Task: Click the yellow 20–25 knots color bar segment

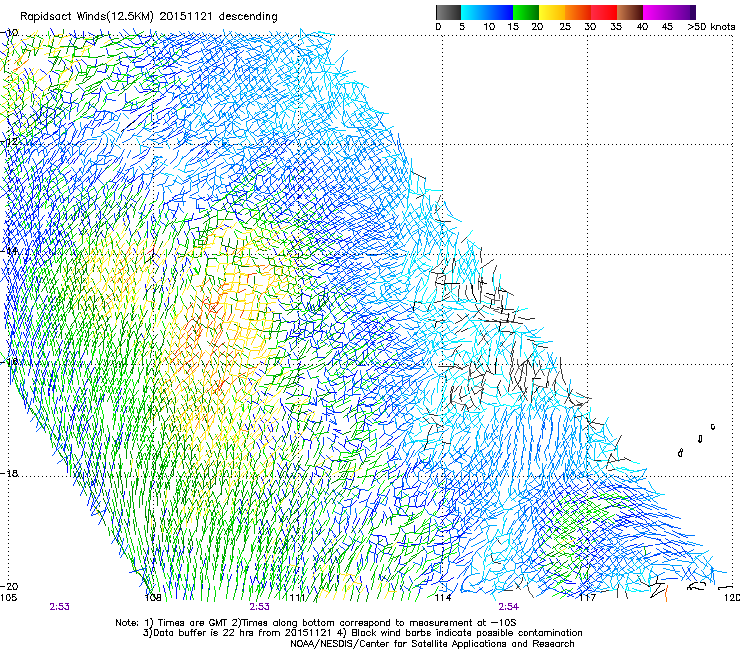Action: click(x=552, y=12)
